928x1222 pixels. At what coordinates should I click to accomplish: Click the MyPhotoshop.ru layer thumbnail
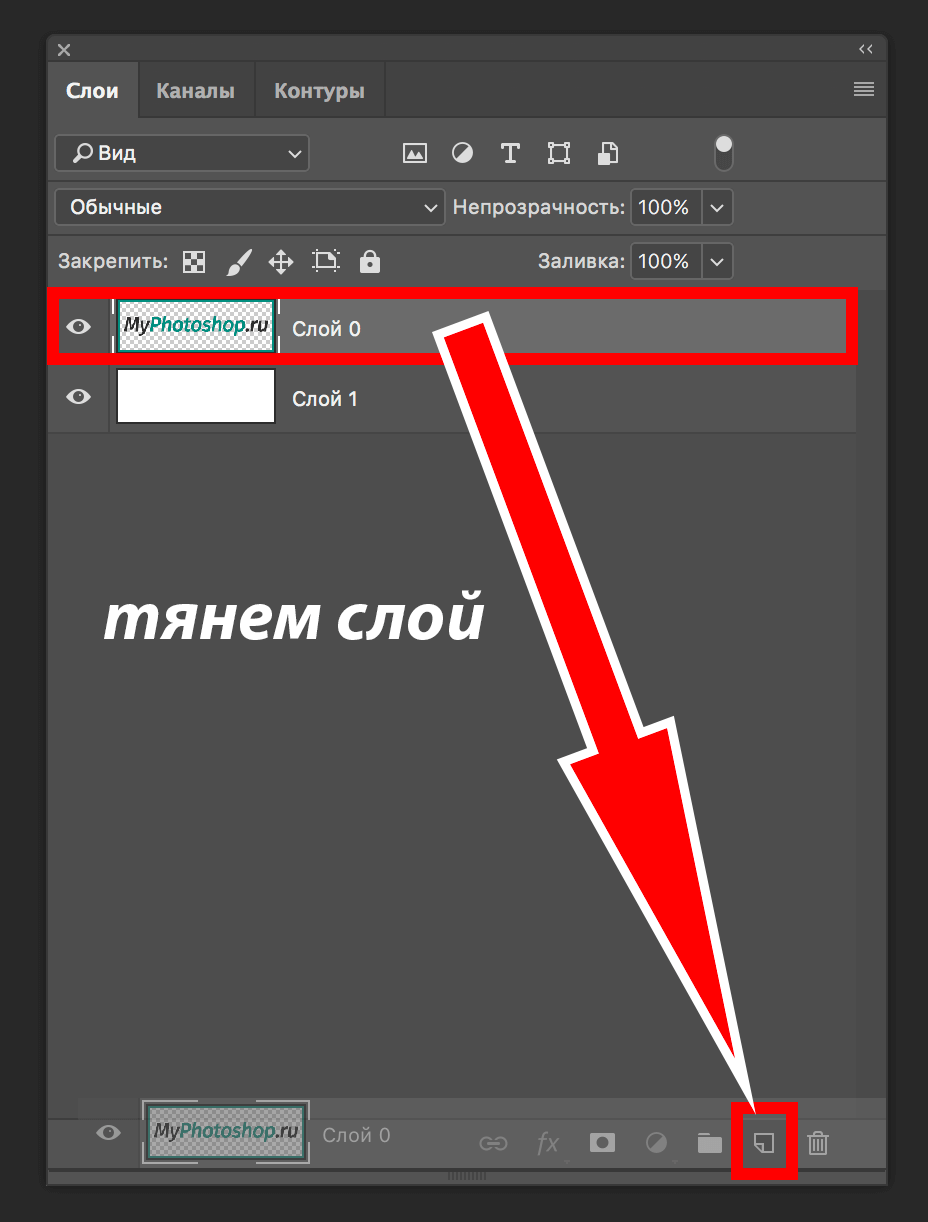point(195,326)
